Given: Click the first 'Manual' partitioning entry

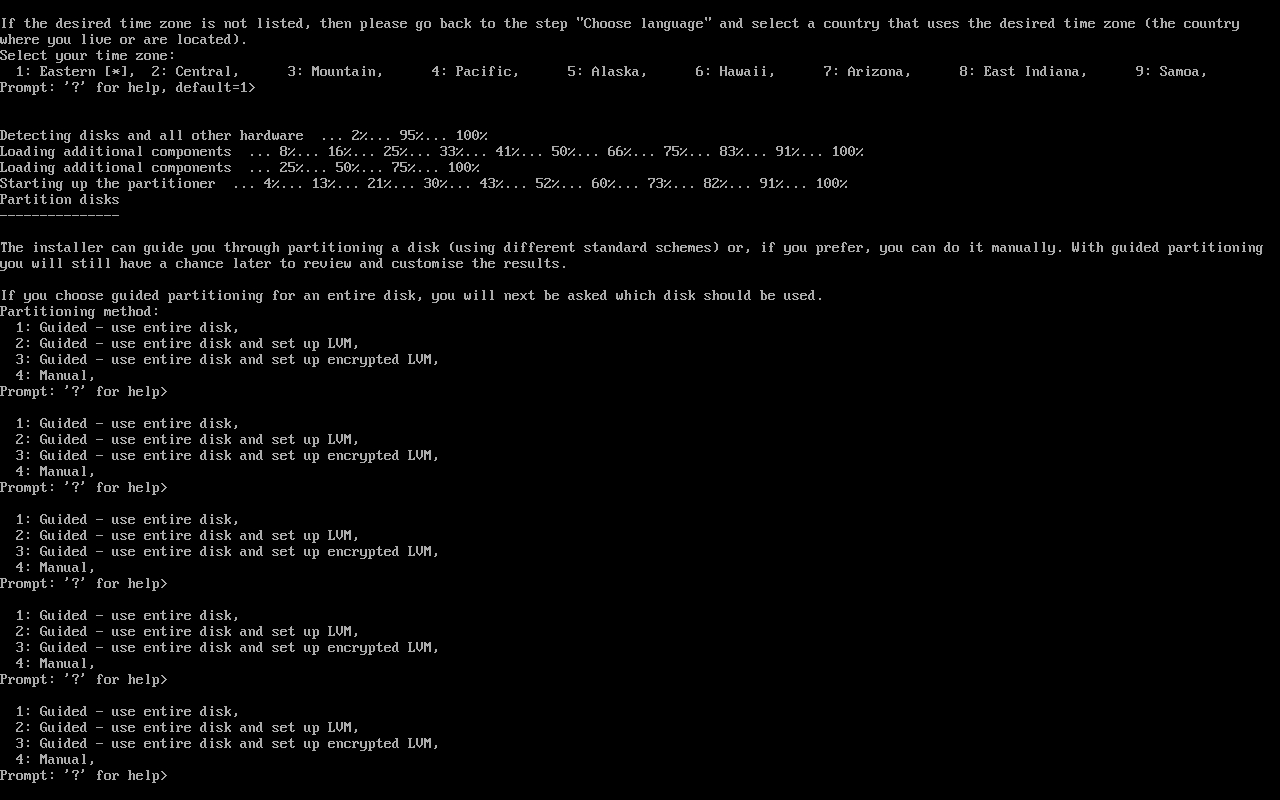Looking at the screenshot, I should 55,375.
